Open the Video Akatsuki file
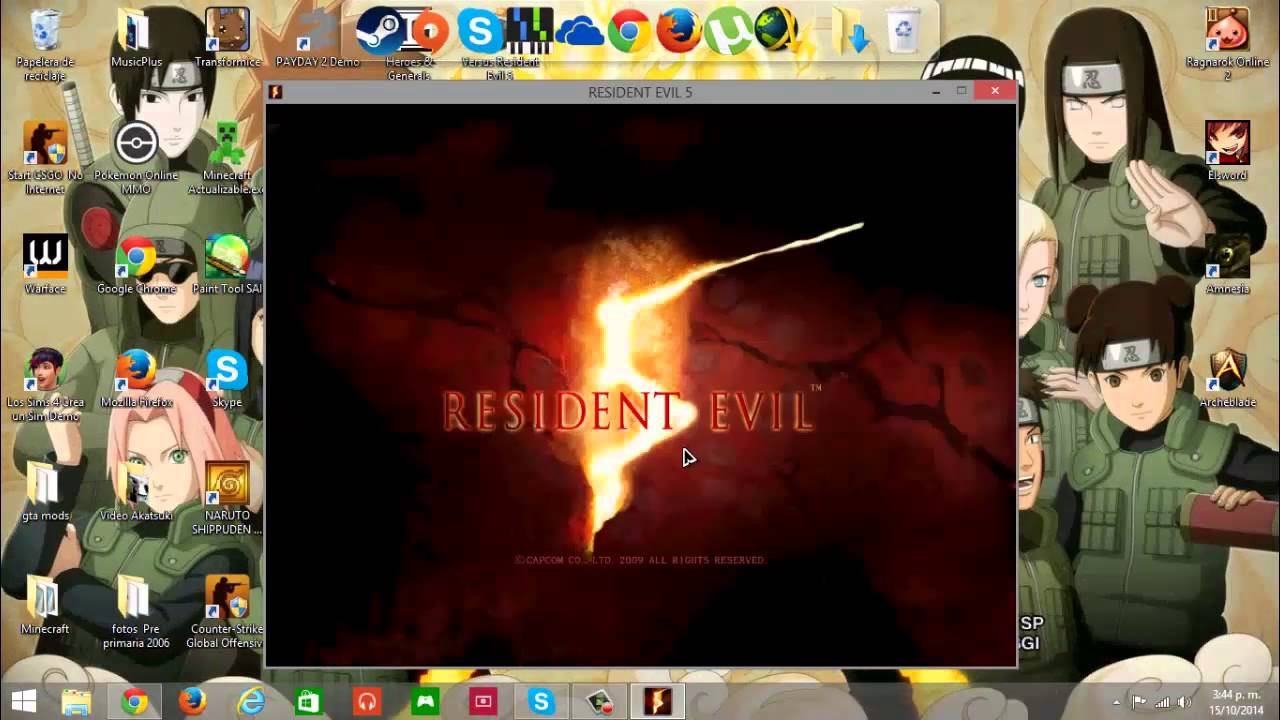 pos(136,492)
